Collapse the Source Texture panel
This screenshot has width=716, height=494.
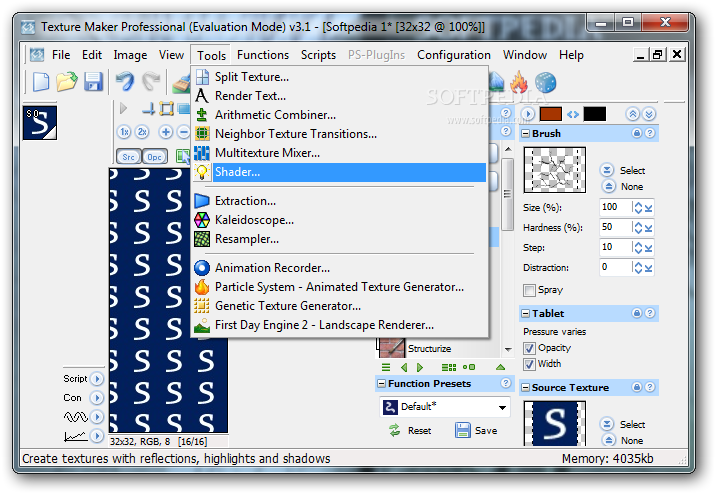(x=526, y=388)
